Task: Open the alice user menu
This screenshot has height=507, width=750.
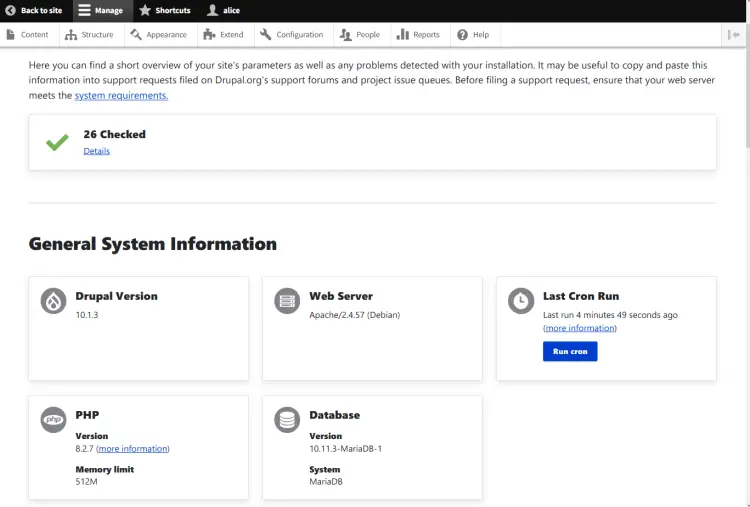Action: (223, 10)
